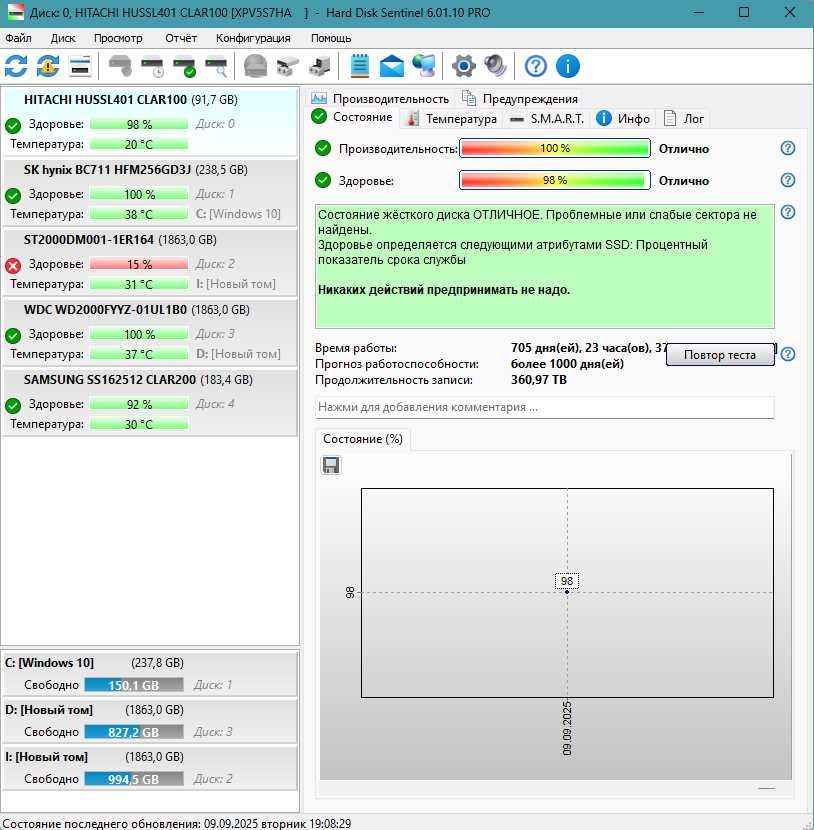Open the Отчёт menu

180,38
